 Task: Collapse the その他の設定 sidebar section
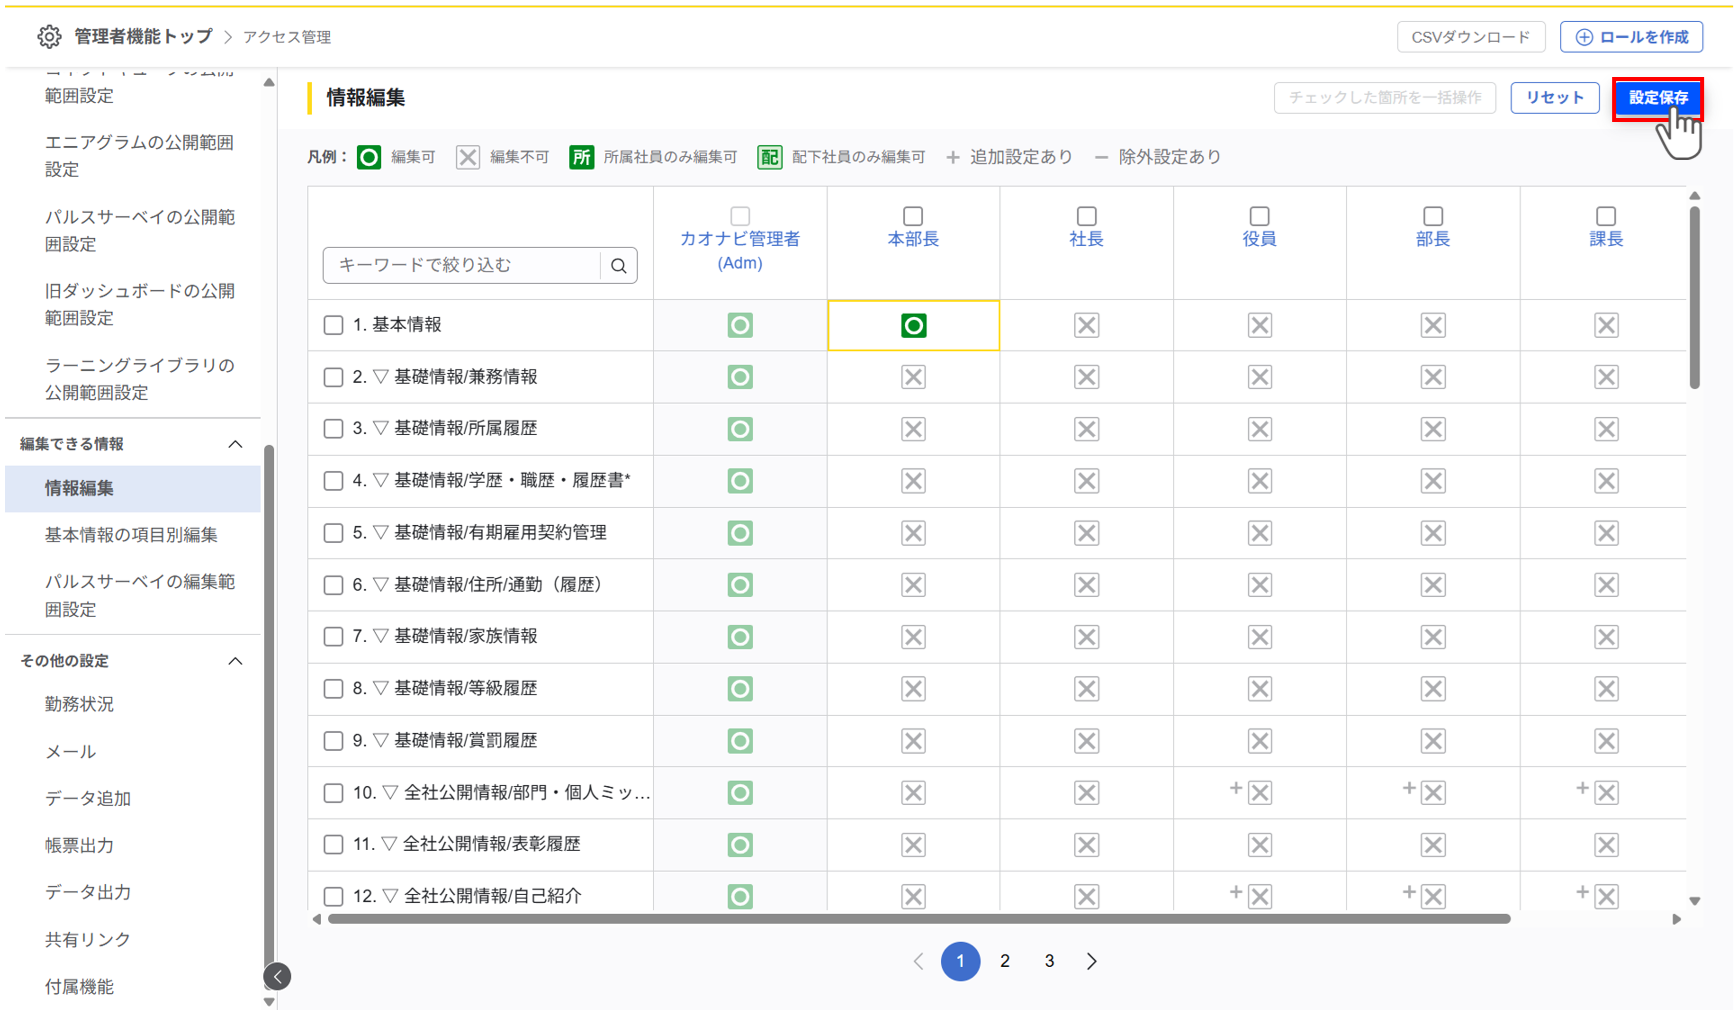[x=235, y=661]
